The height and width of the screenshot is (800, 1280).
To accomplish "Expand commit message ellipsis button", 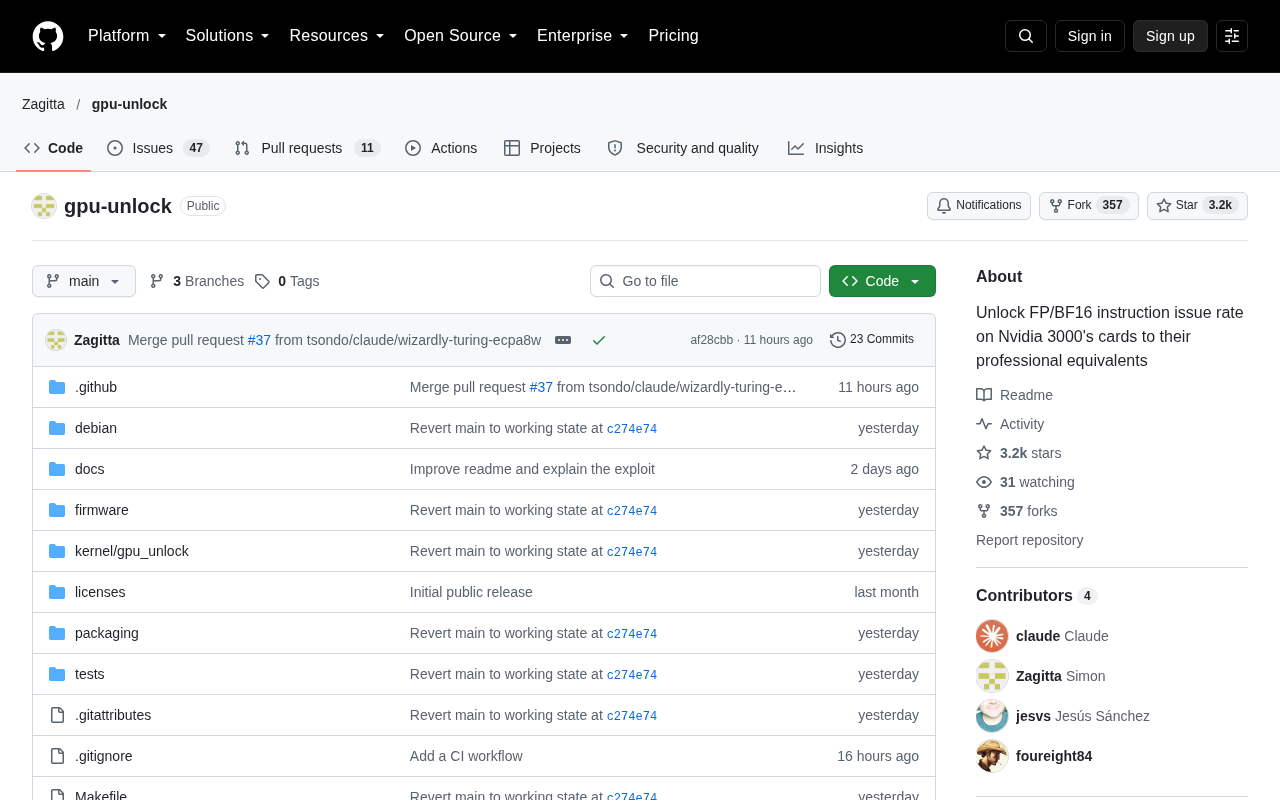I will pyautogui.click(x=563, y=340).
